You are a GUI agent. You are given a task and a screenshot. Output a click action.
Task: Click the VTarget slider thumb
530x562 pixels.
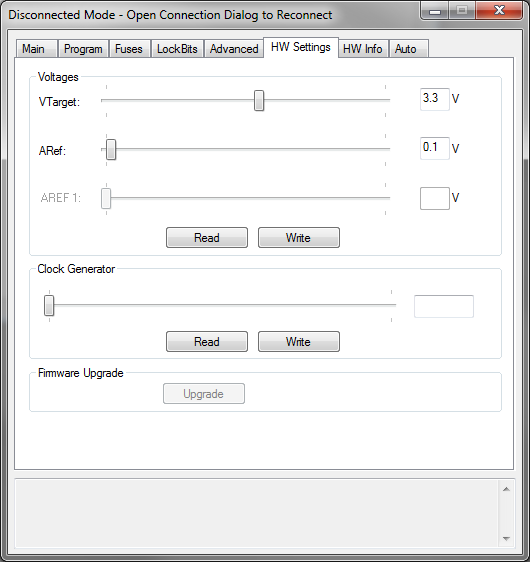pyautogui.click(x=259, y=101)
